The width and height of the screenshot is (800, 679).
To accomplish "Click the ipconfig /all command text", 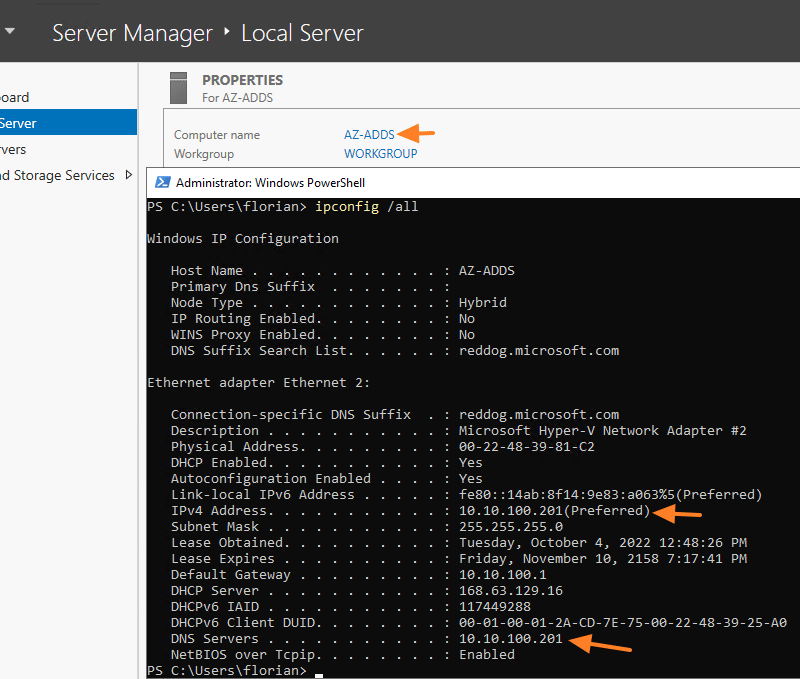I will pyautogui.click(x=366, y=207).
